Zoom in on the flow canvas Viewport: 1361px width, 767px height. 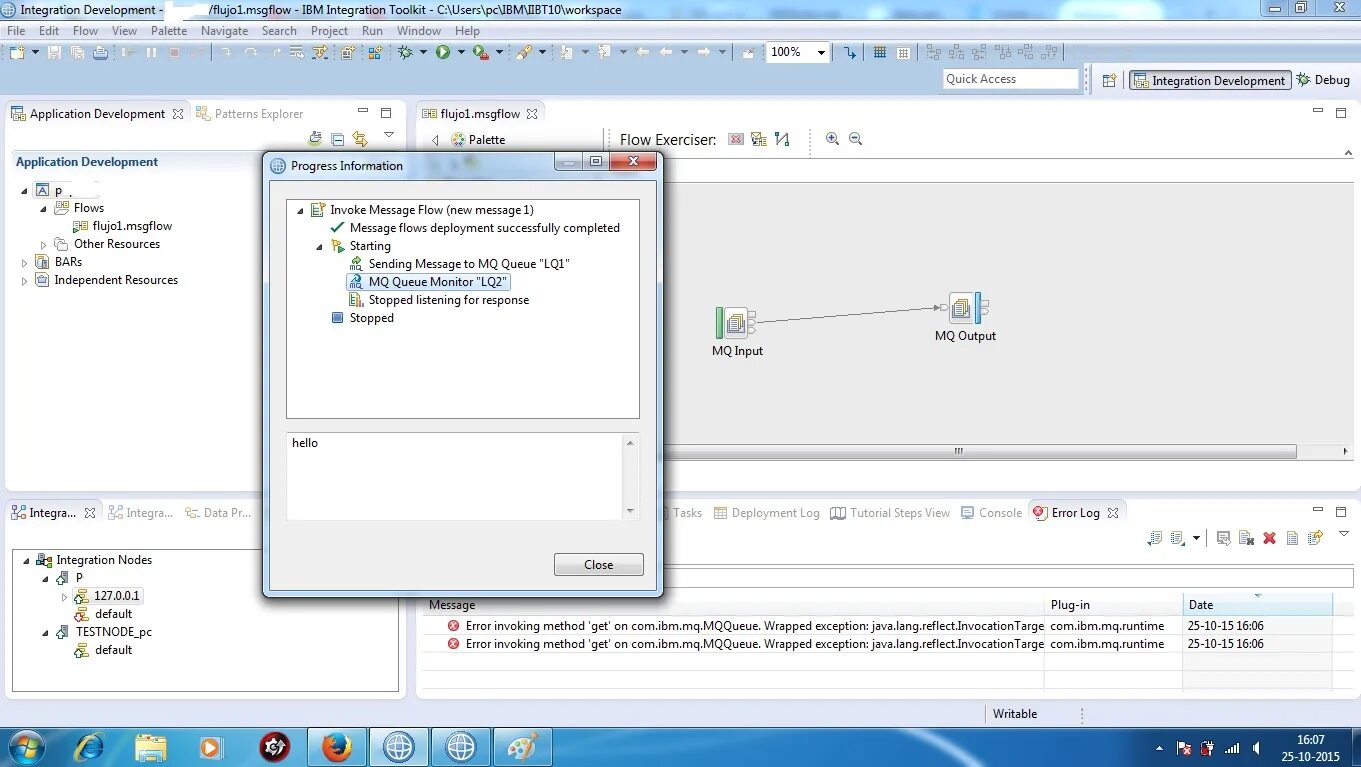832,139
